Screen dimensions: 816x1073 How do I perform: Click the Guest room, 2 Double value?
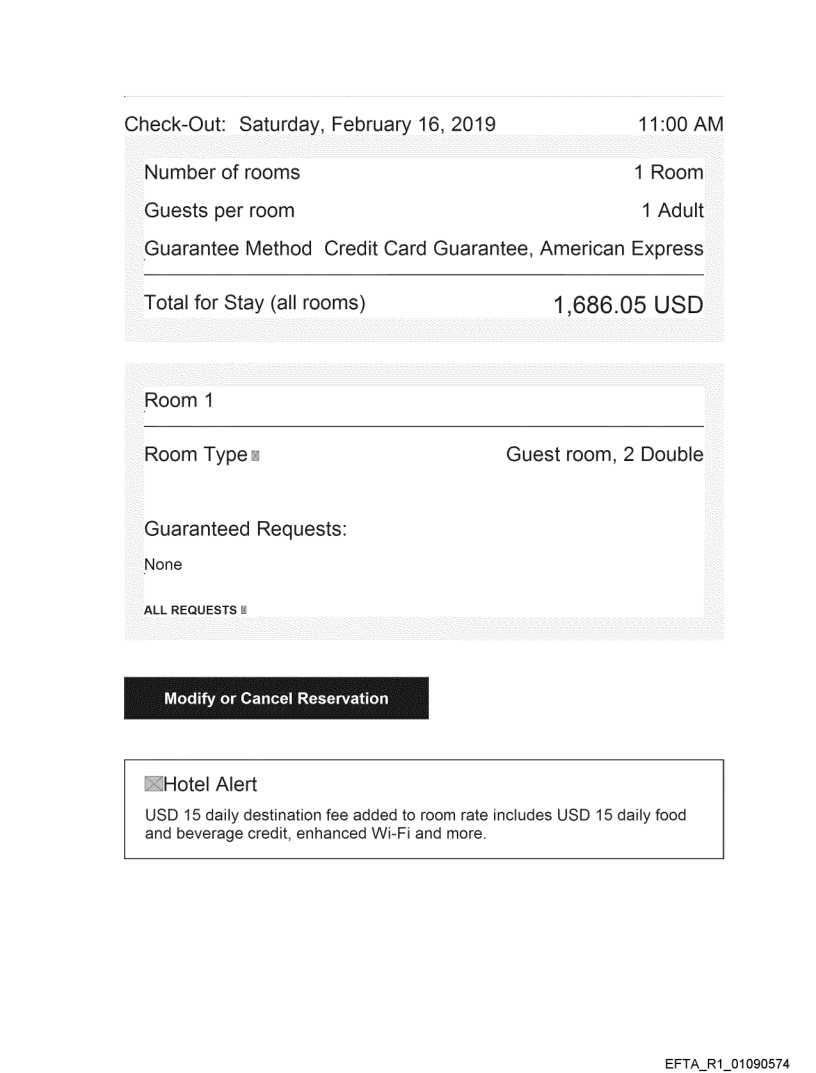tap(604, 455)
